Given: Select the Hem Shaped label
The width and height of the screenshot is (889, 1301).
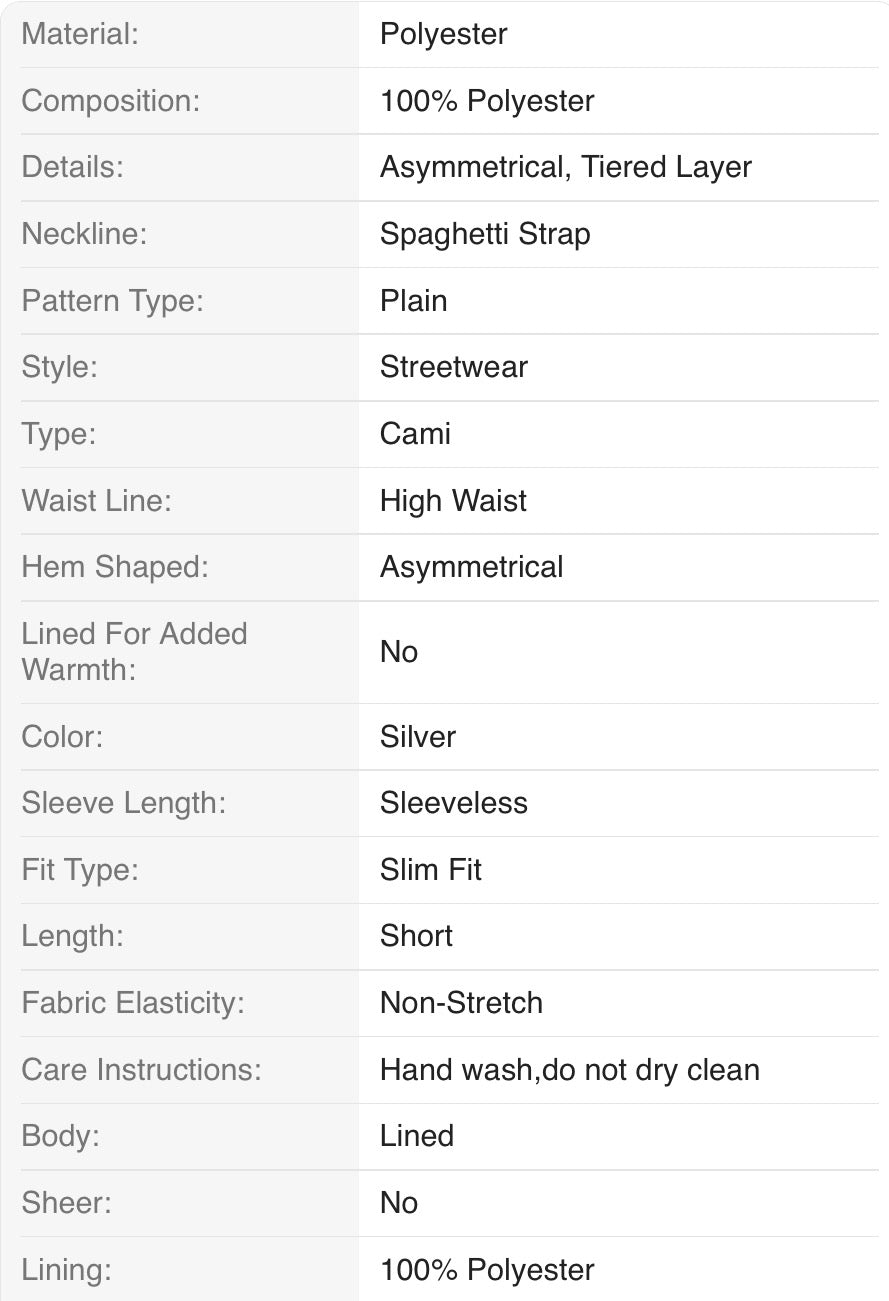Looking at the screenshot, I should point(115,567).
